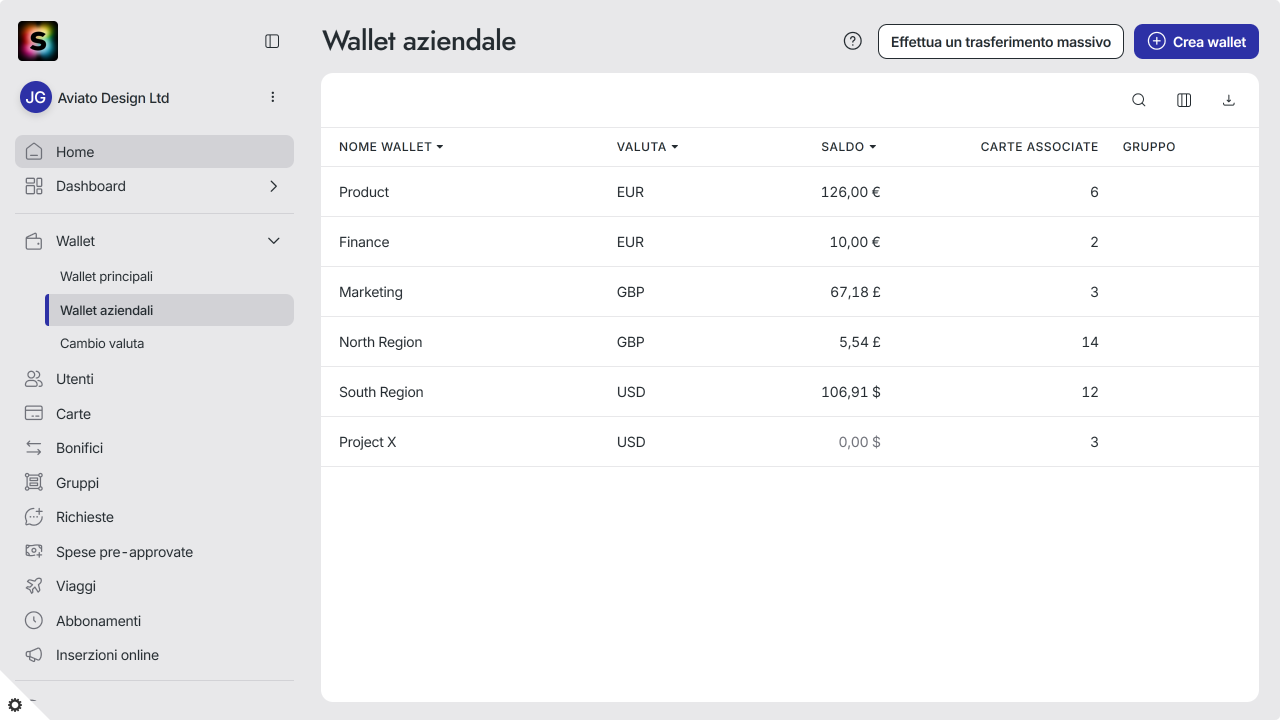The image size is (1280, 720).
Task: Open the Marketing wallet row
Action: [789, 292]
